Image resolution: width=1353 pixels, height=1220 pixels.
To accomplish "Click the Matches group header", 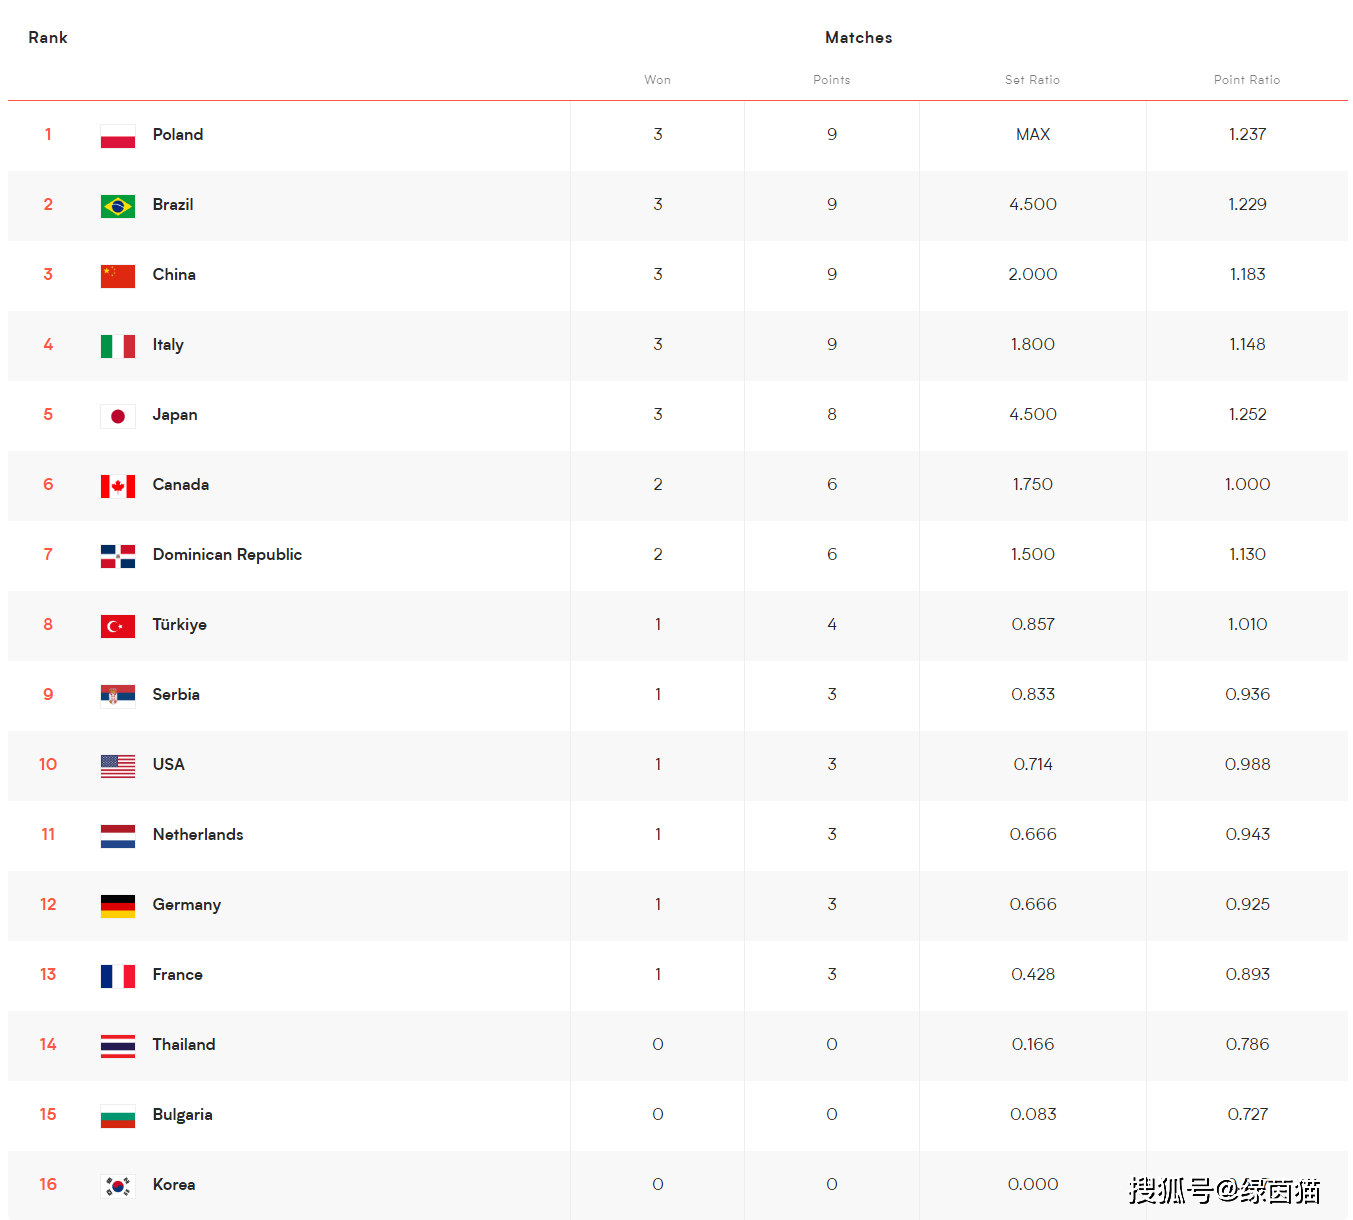I will tap(858, 38).
